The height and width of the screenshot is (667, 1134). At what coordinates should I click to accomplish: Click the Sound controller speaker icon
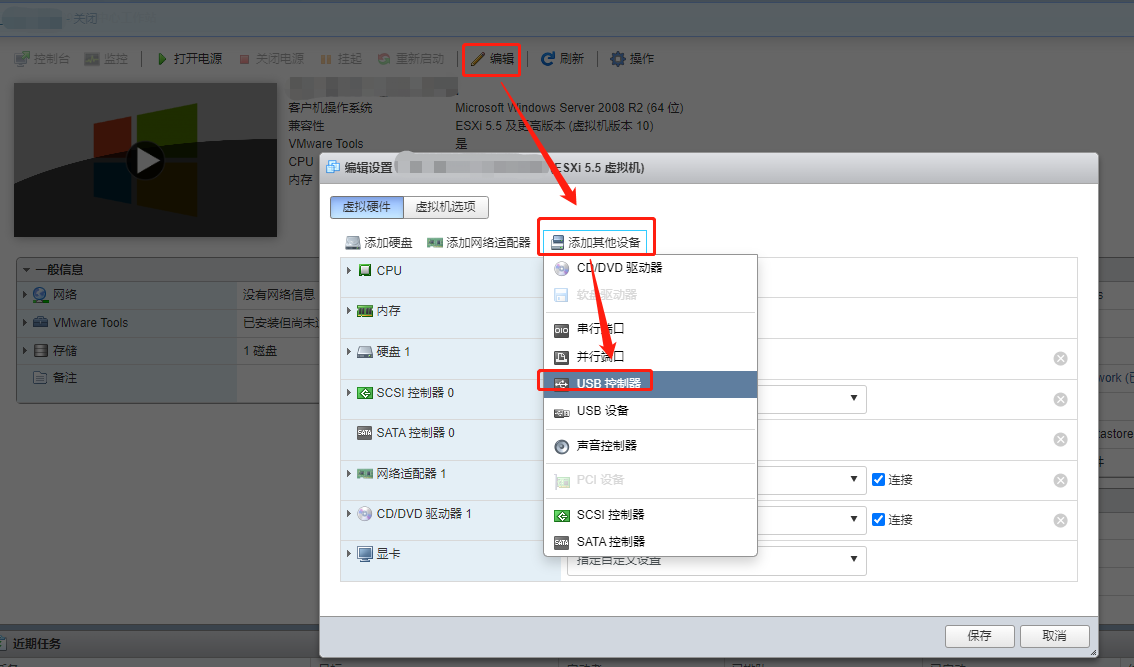[x=561, y=446]
